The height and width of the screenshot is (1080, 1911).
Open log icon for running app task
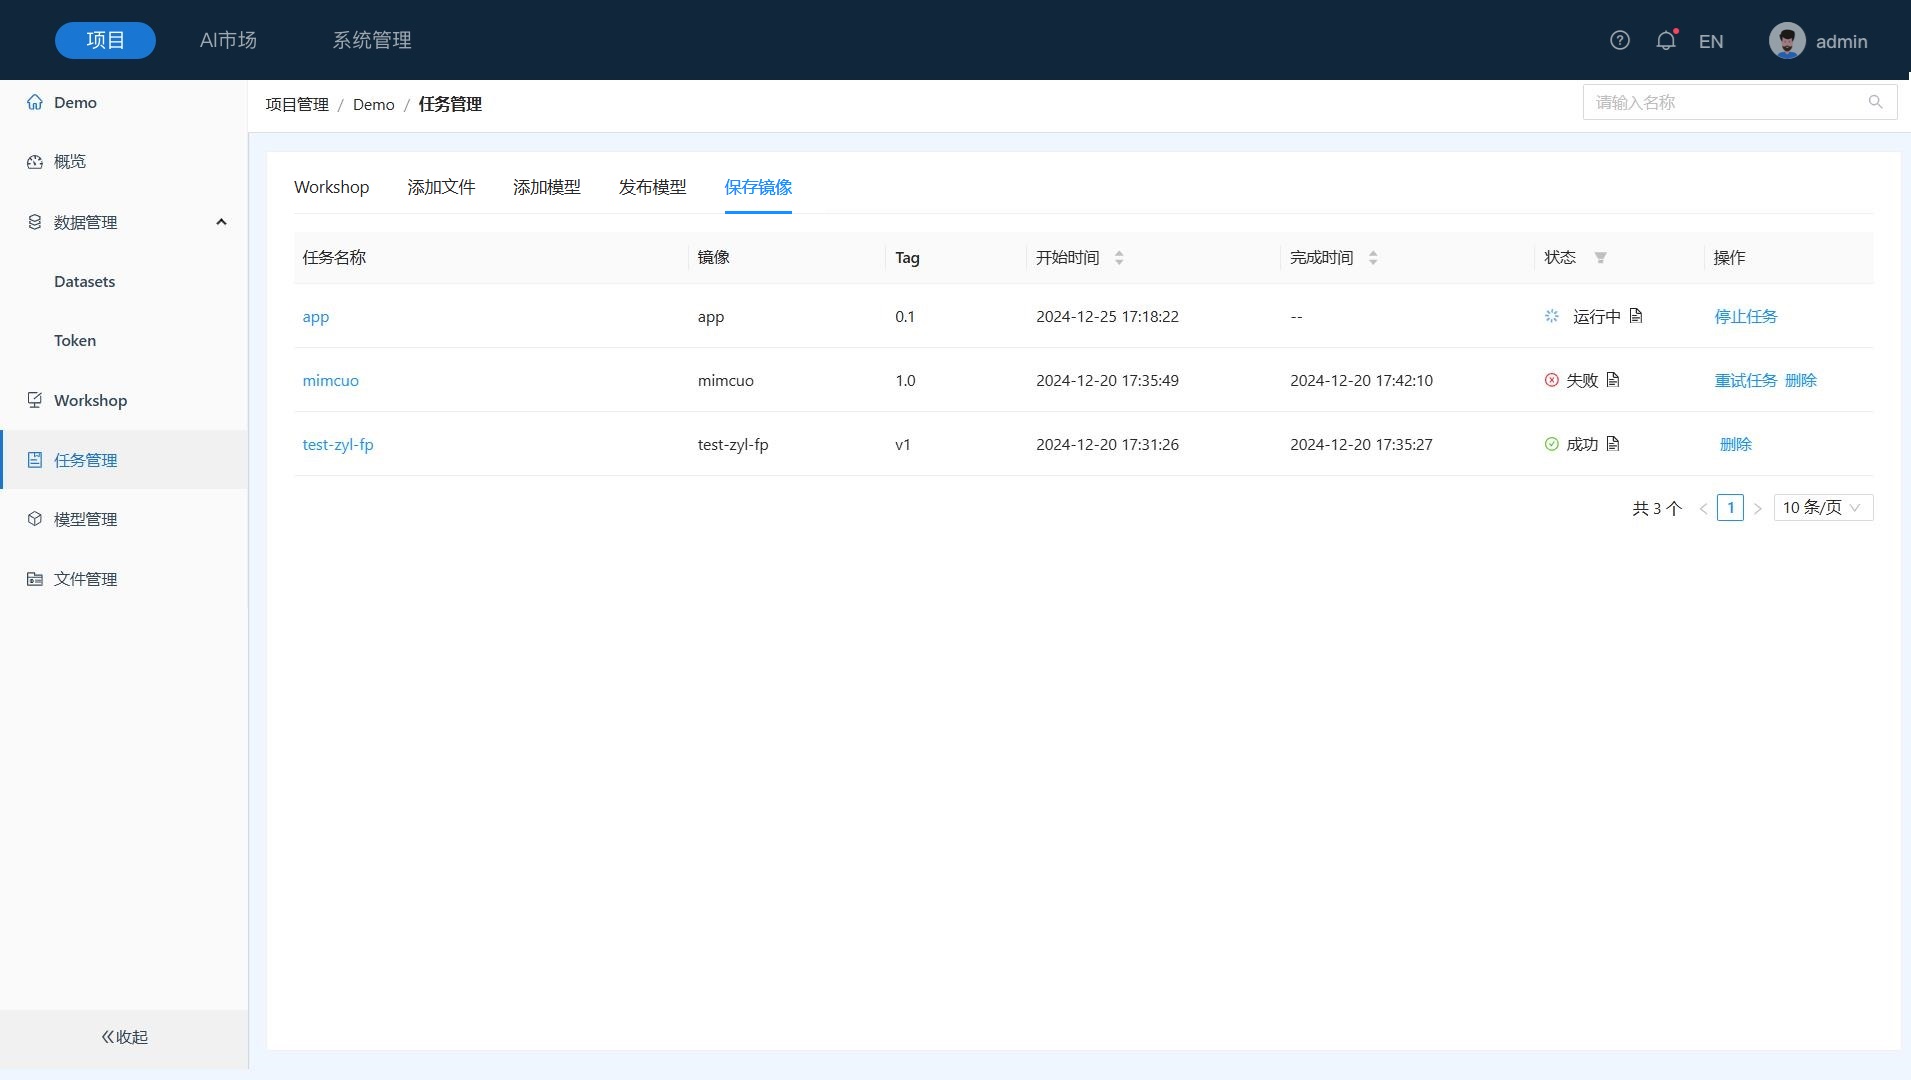(x=1636, y=316)
